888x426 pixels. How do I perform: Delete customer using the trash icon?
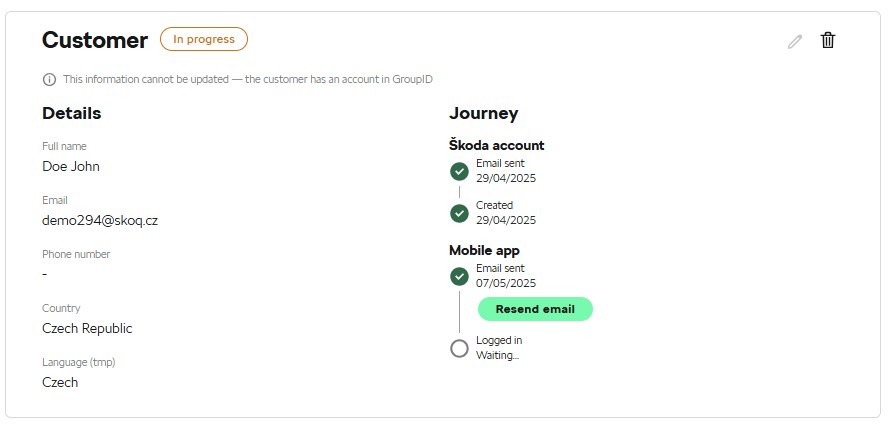coord(827,40)
